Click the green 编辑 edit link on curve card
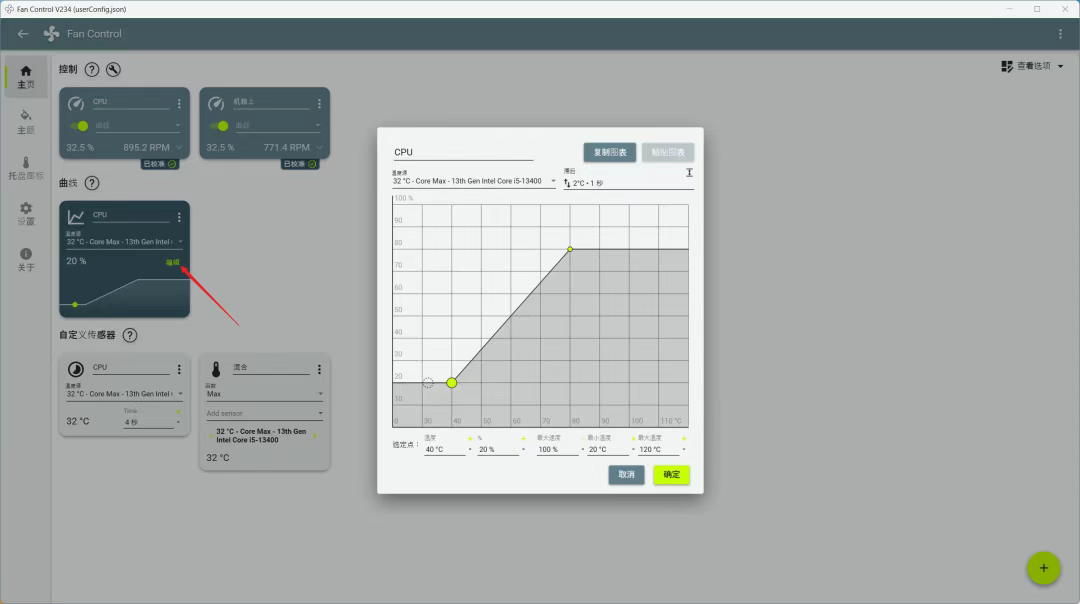Viewport: 1080px width, 604px height. coord(172,262)
